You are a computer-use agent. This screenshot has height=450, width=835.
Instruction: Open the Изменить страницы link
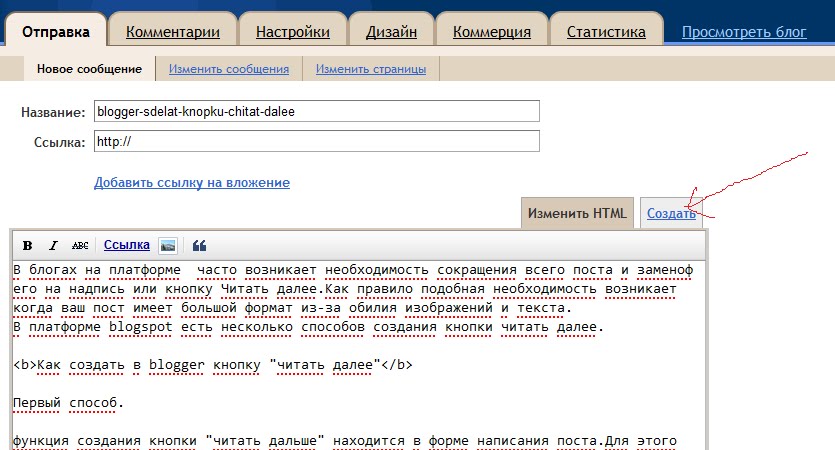371,69
